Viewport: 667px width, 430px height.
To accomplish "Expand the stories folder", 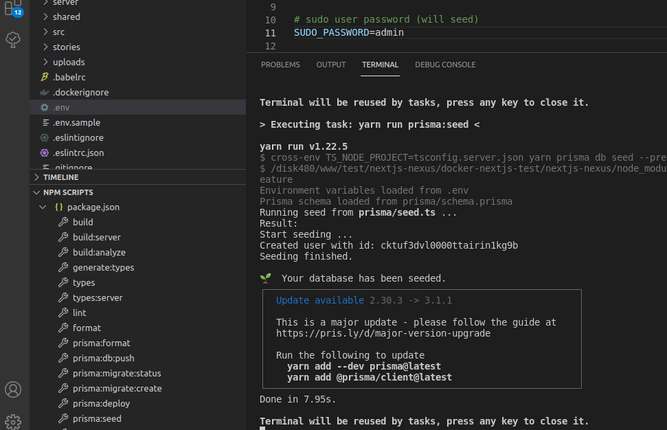I will pyautogui.click(x=45, y=47).
